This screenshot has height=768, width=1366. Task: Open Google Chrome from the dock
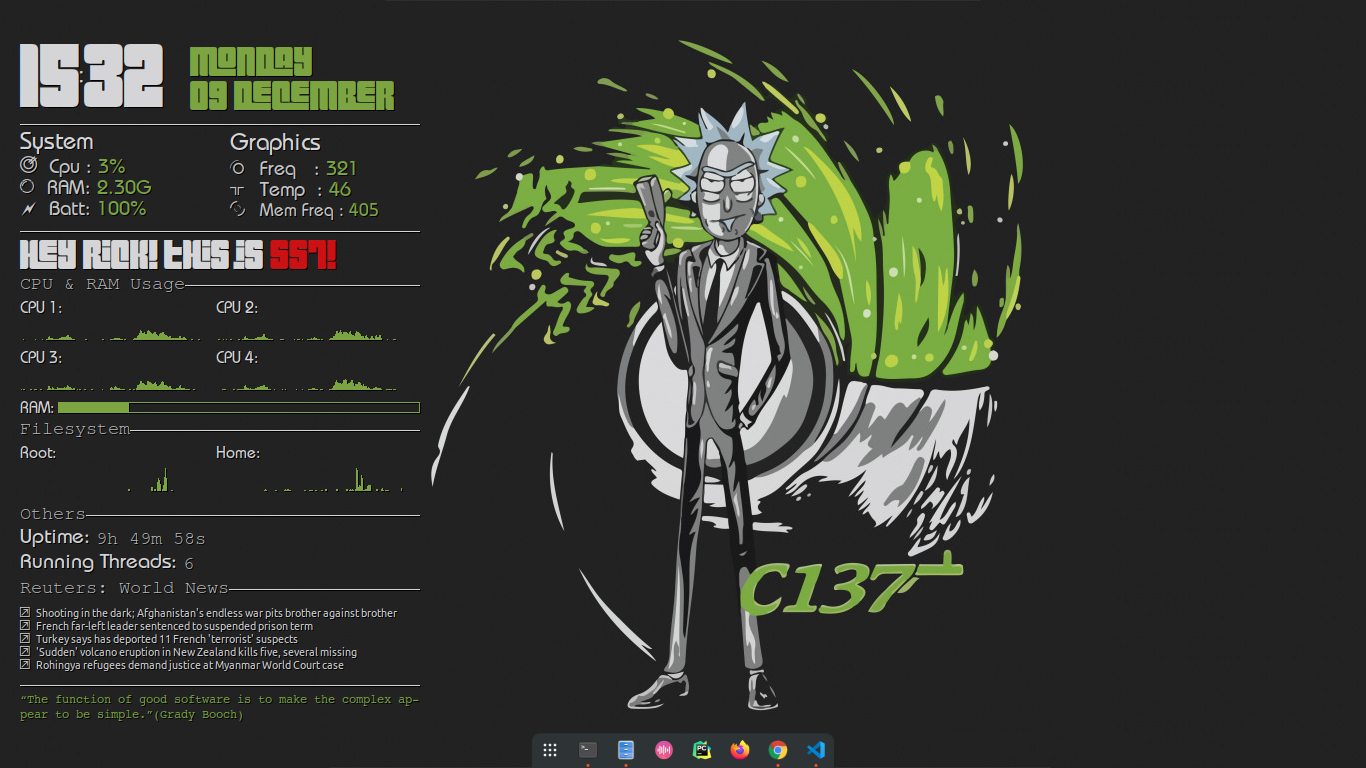point(778,750)
